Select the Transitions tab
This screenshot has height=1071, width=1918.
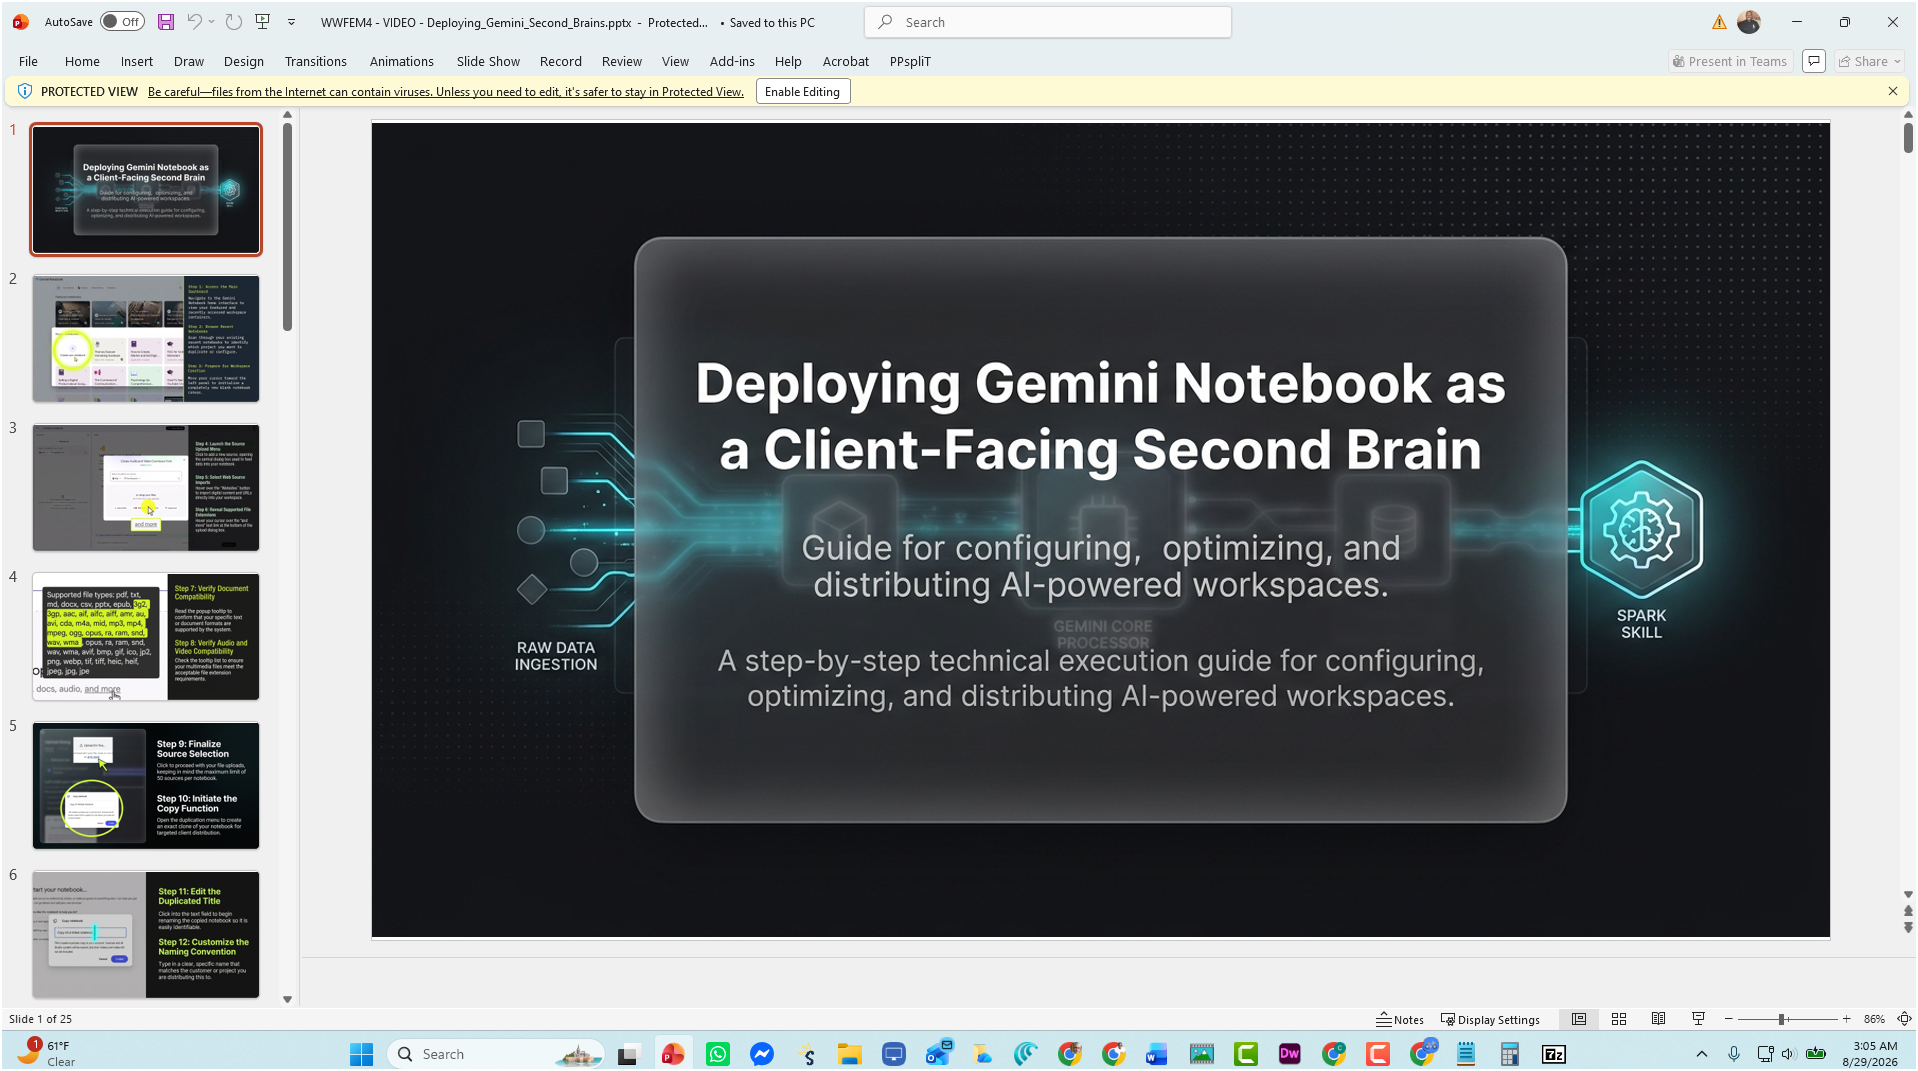(x=316, y=61)
